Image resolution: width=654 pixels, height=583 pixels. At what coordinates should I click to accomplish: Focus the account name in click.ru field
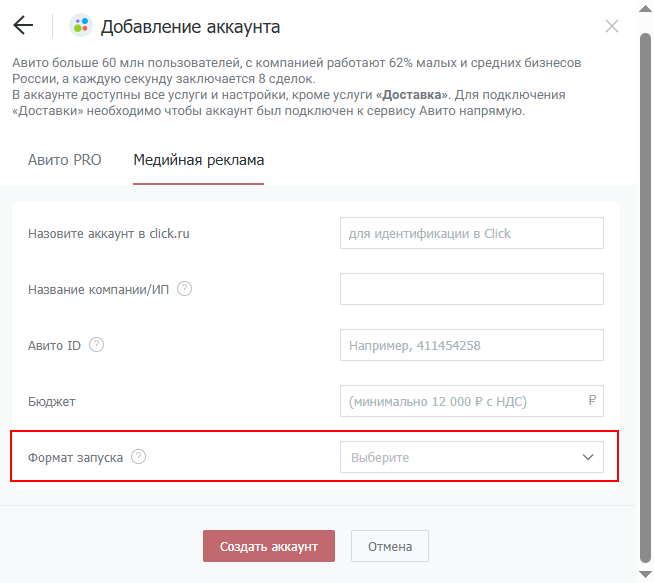click(x=471, y=233)
